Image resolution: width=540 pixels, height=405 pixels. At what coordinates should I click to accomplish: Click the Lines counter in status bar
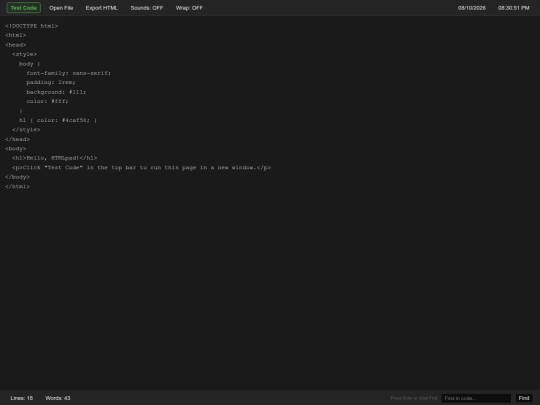pyautogui.click(x=22, y=398)
